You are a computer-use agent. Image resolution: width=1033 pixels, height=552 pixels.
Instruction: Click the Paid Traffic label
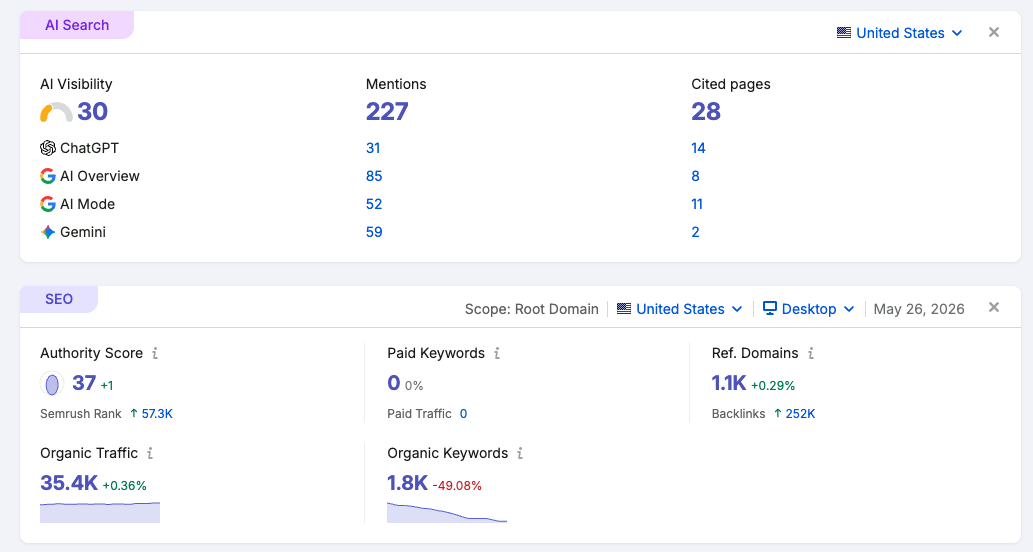tap(420, 414)
